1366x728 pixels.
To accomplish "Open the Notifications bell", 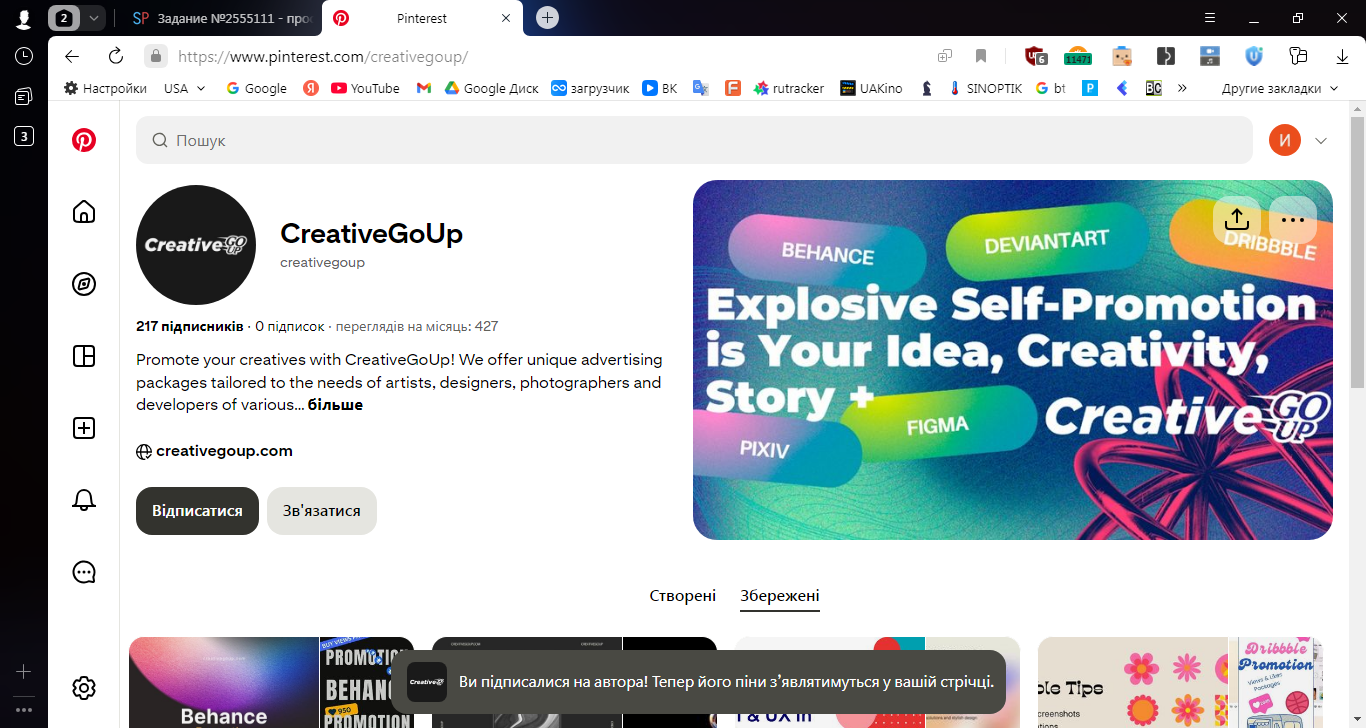I will pyautogui.click(x=84, y=500).
